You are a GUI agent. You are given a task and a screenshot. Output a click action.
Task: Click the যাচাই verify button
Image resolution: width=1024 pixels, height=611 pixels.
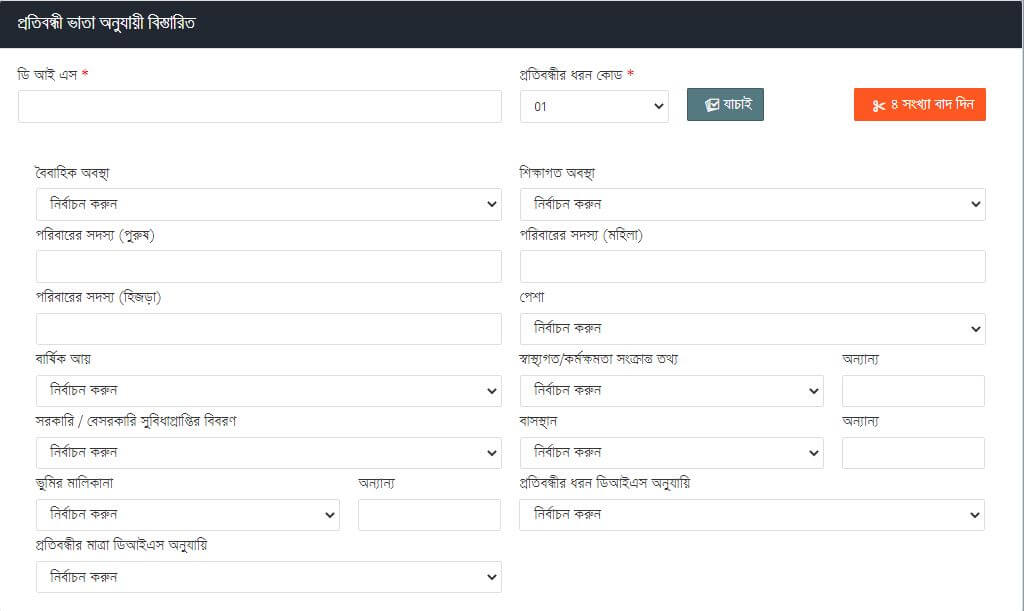click(x=725, y=104)
